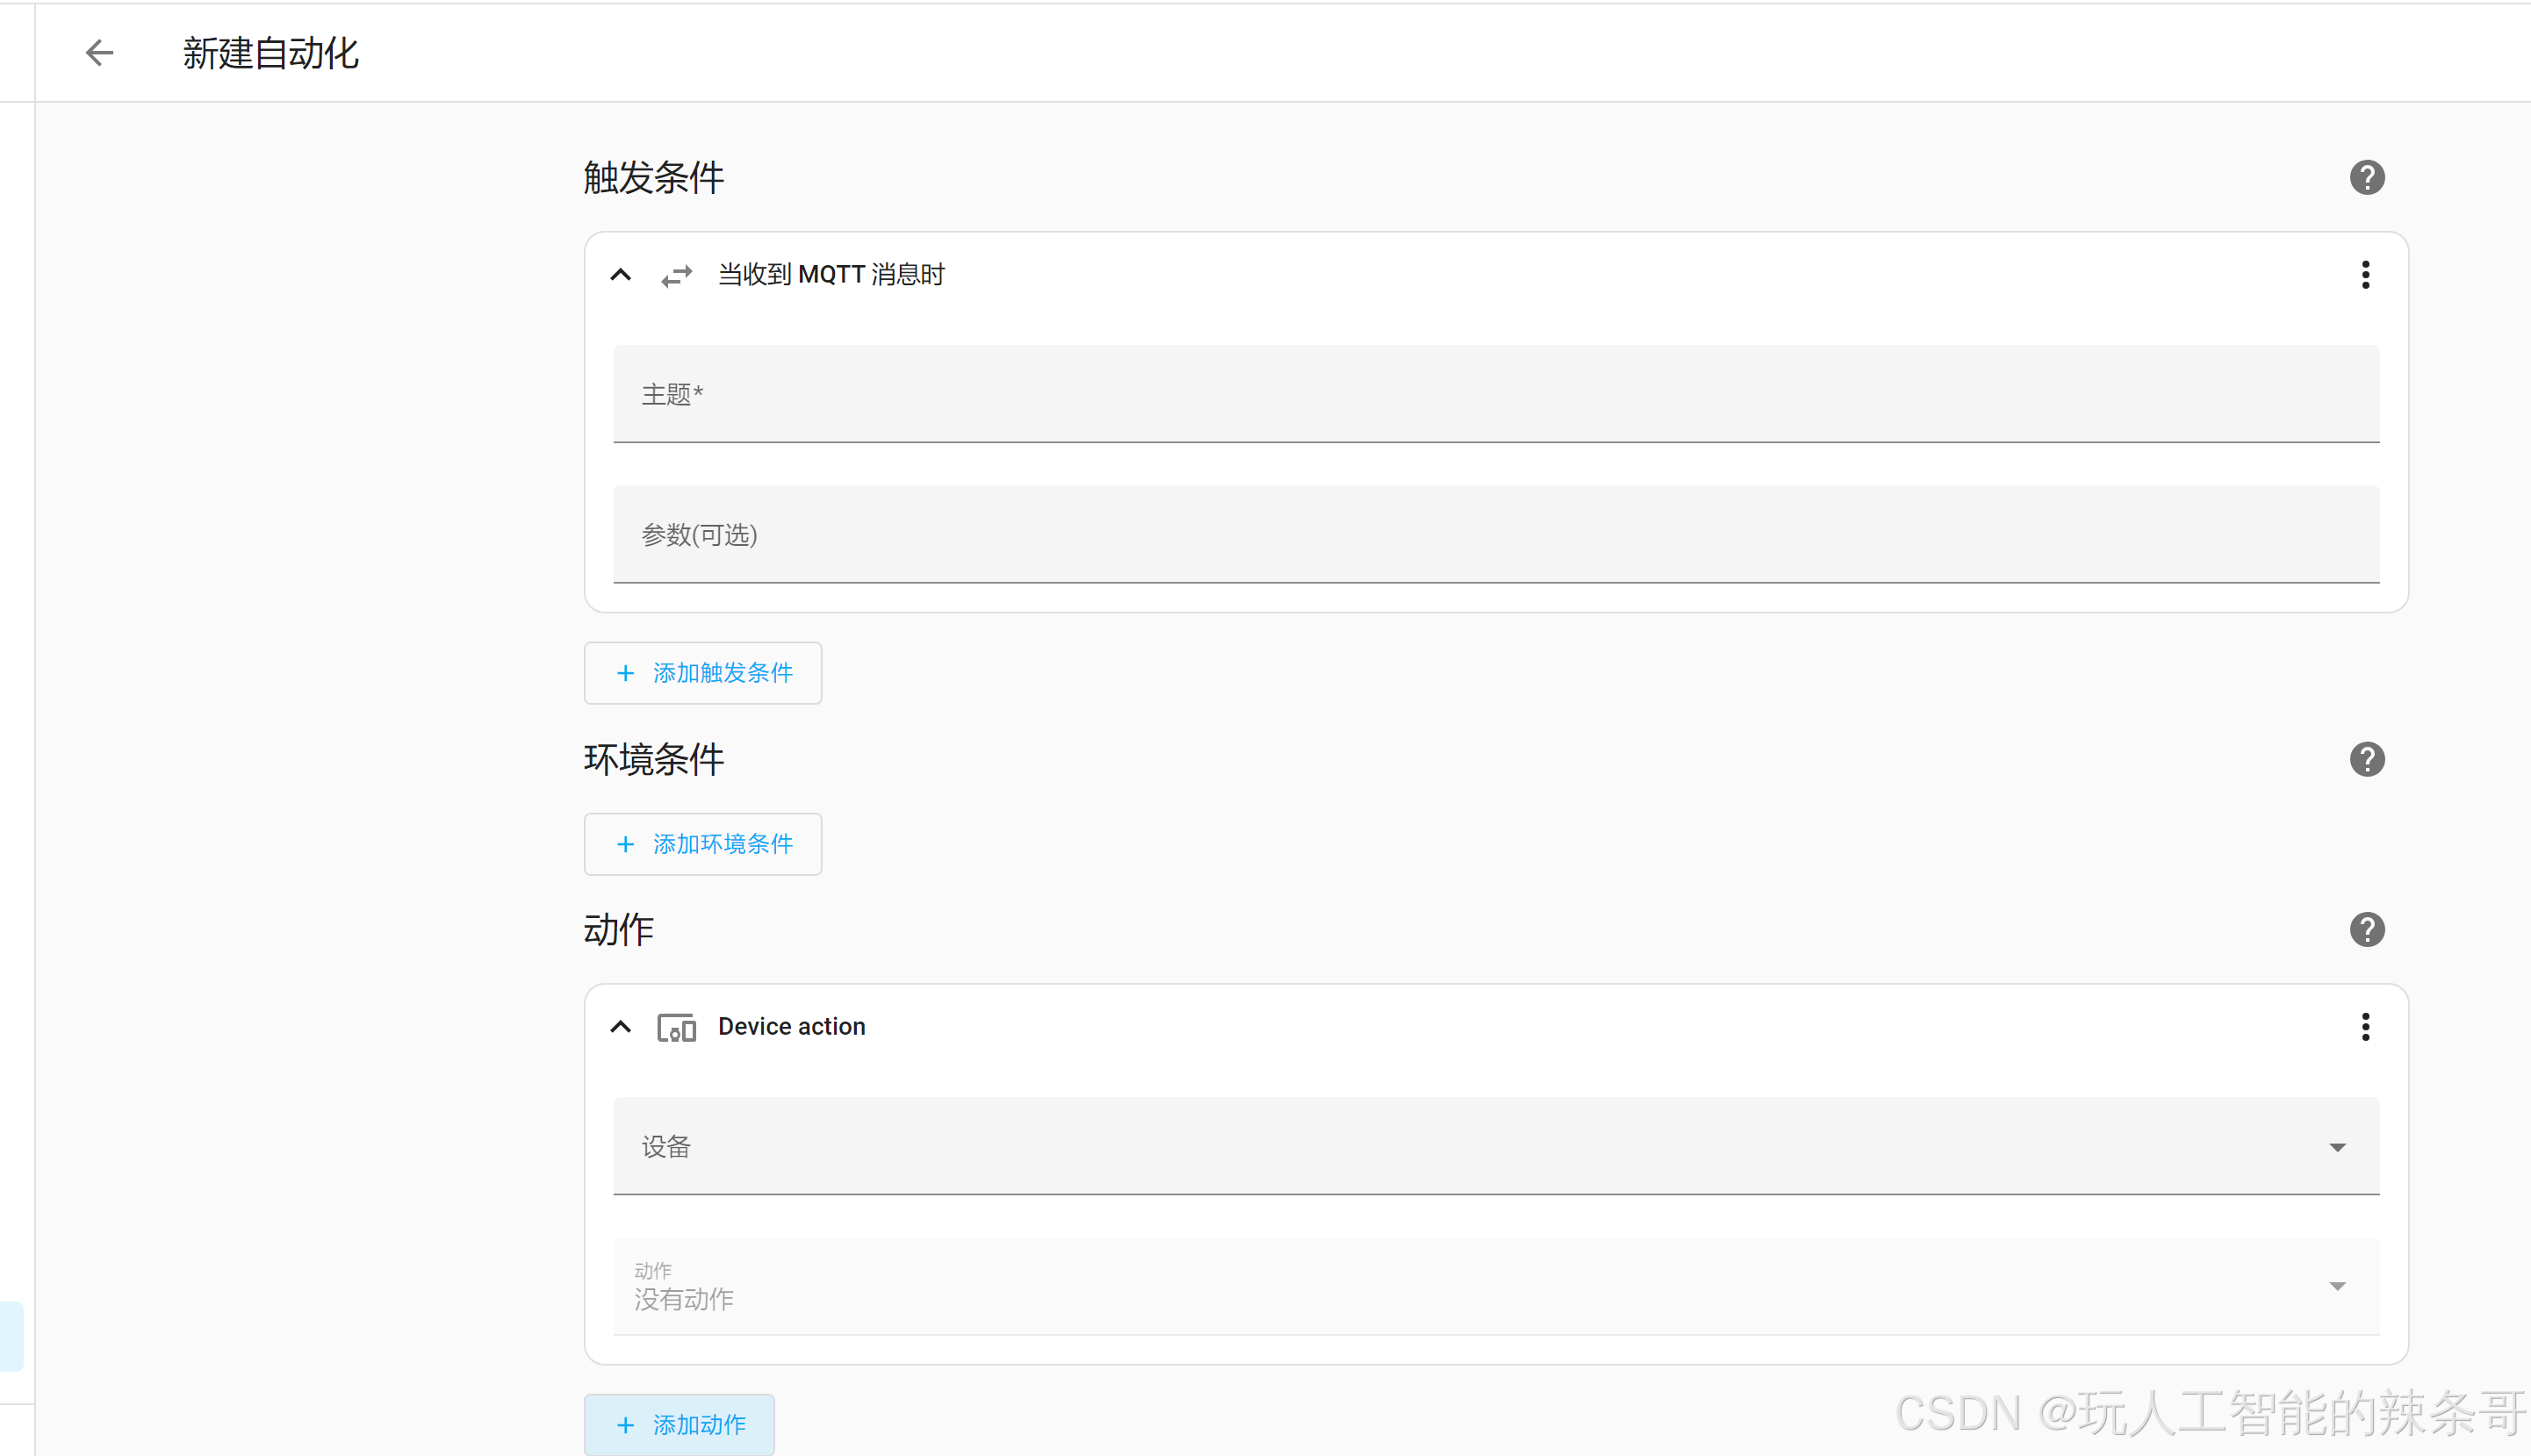Open the 设备 dropdown
The height and width of the screenshot is (1456, 2531).
pos(1496,1146)
